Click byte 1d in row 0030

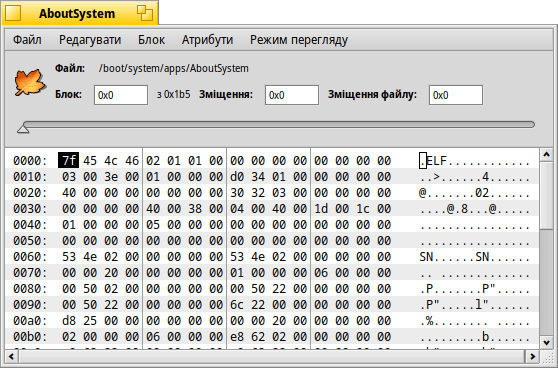point(321,209)
